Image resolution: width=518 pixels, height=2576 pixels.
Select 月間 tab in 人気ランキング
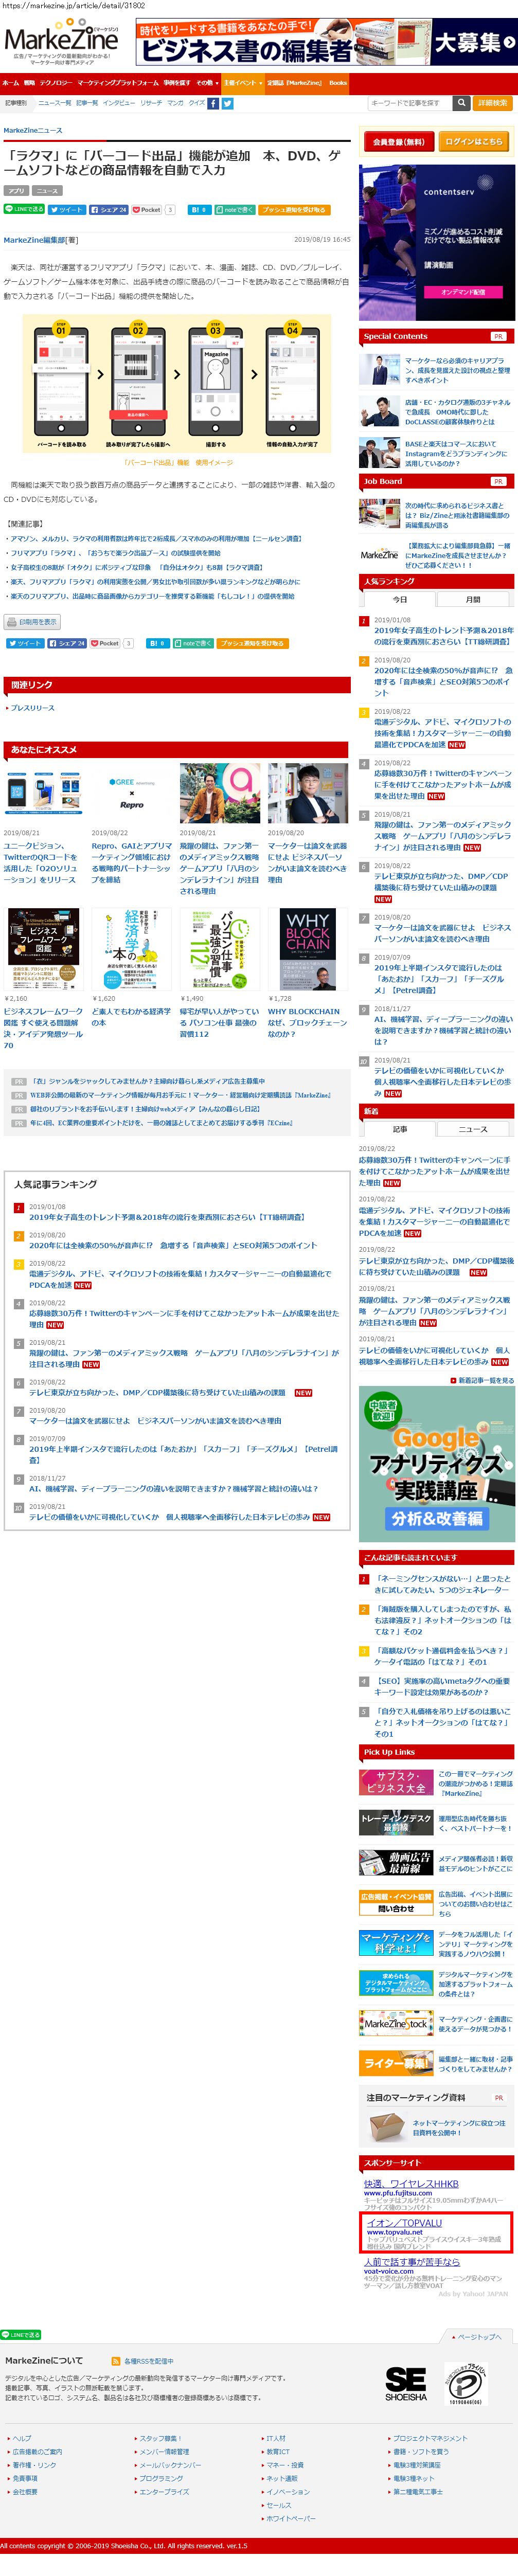tap(473, 600)
